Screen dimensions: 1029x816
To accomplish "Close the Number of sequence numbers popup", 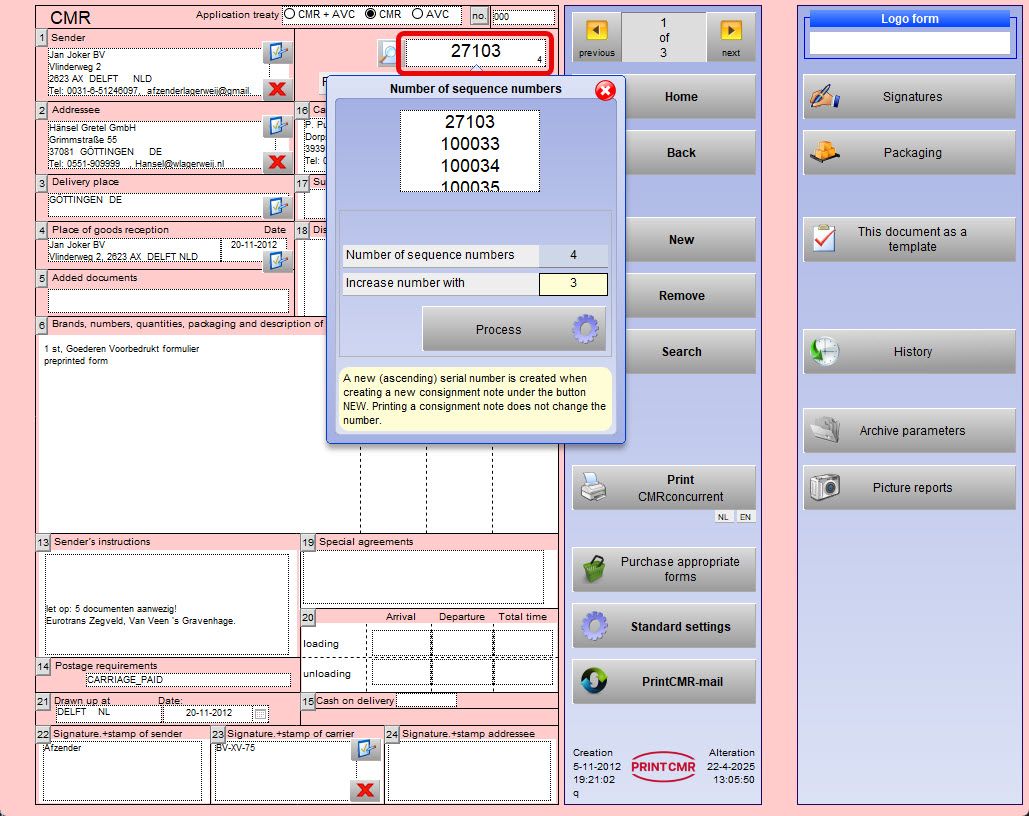I will (x=605, y=91).
